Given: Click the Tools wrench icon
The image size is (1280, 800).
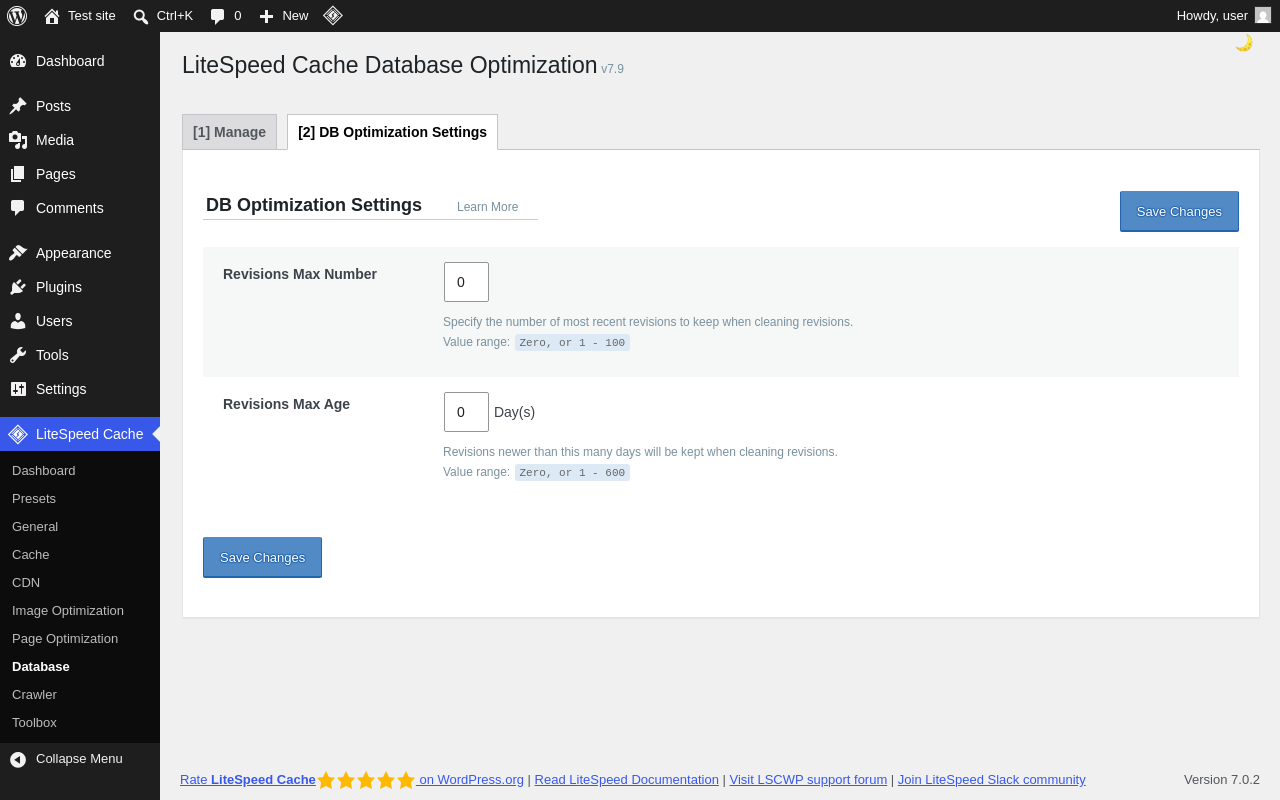Looking at the screenshot, I should (18, 355).
